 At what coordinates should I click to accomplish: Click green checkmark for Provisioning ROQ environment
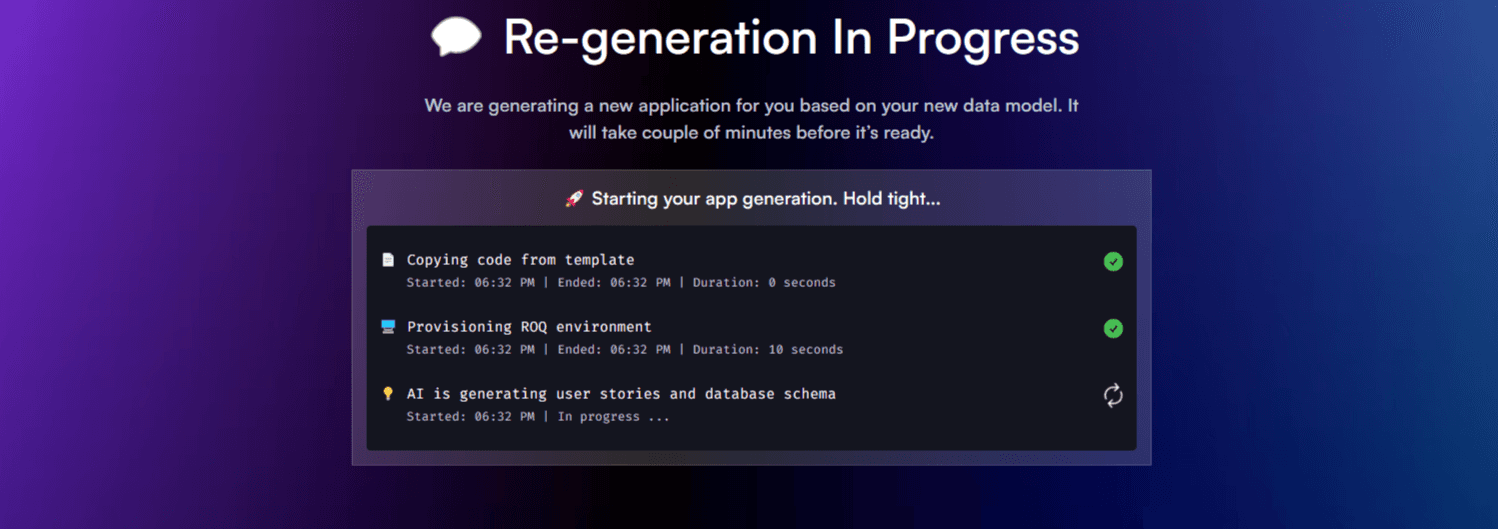[1113, 328]
